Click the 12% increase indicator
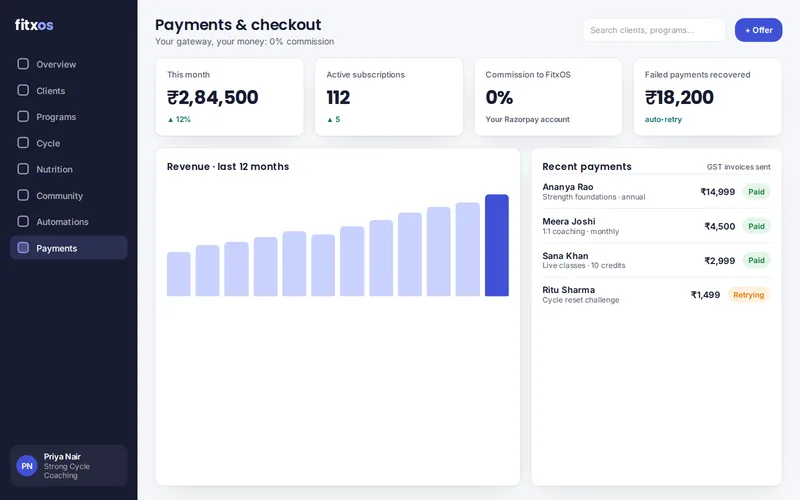Viewport: 800px width, 500px height. coord(179,119)
